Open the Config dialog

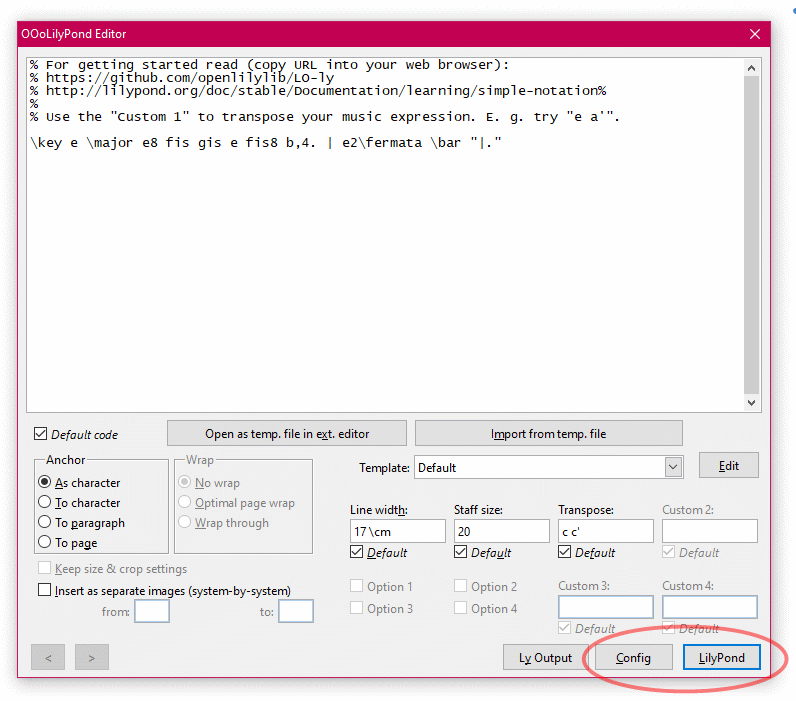tap(633, 657)
